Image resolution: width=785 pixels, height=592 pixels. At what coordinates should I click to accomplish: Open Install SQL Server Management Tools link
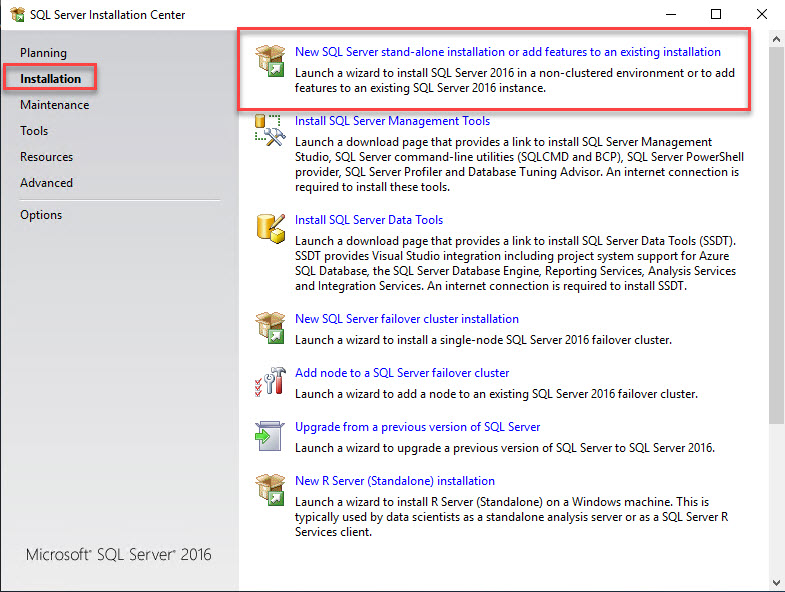coord(392,121)
